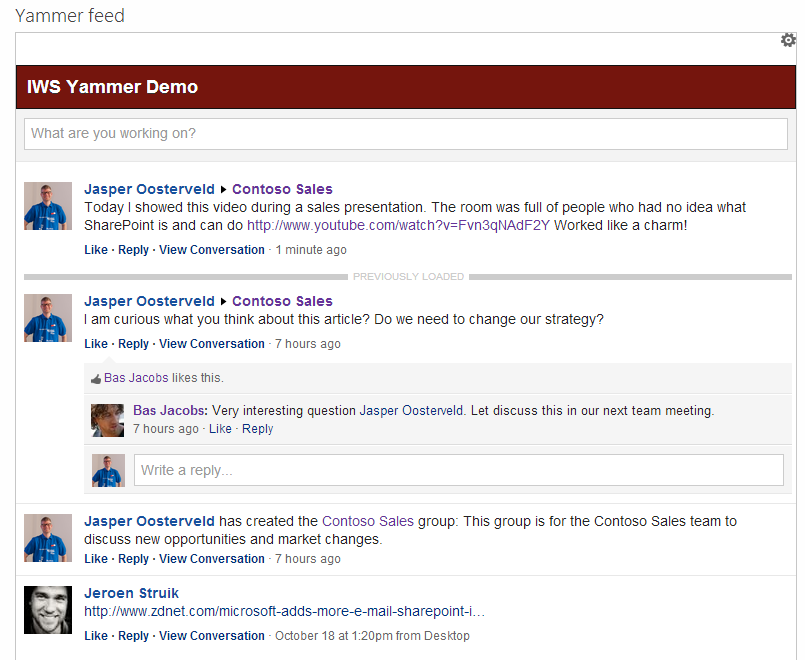
Task: Like the Contoso Sales group creation post
Action: coord(96,559)
